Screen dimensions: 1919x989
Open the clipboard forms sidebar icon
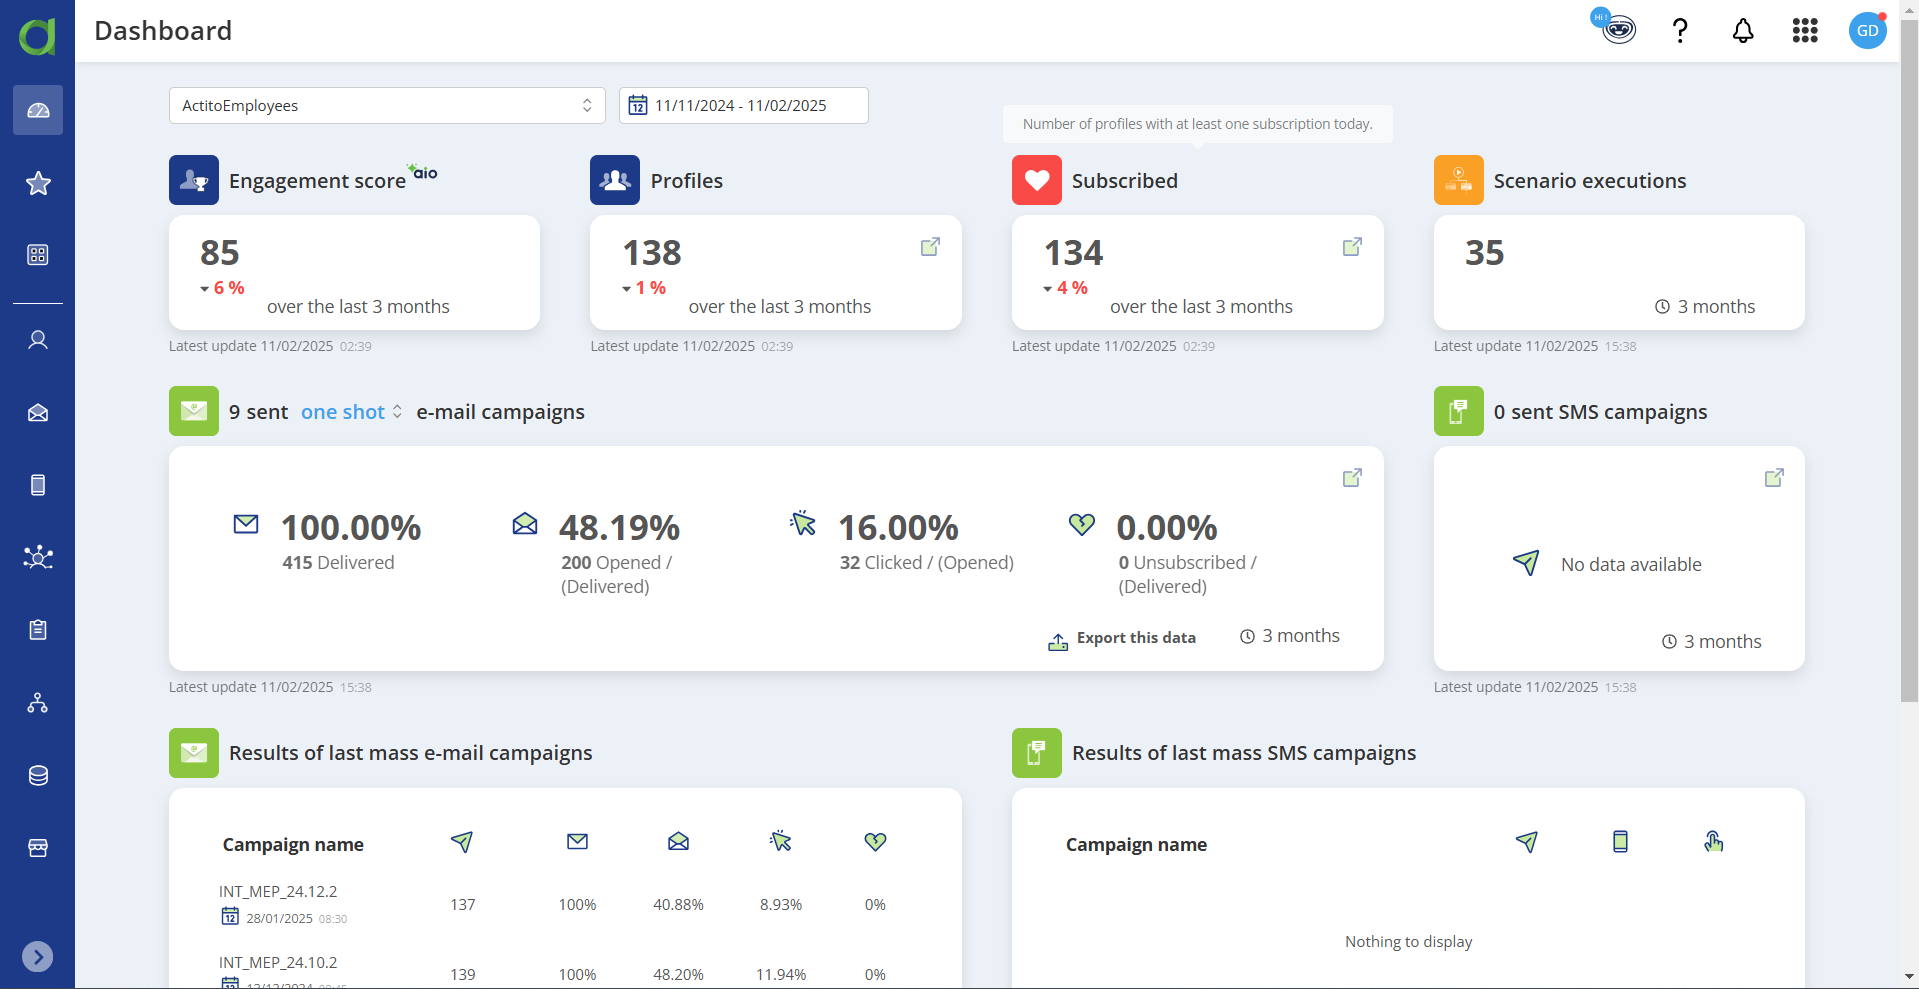tap(38, 629)
